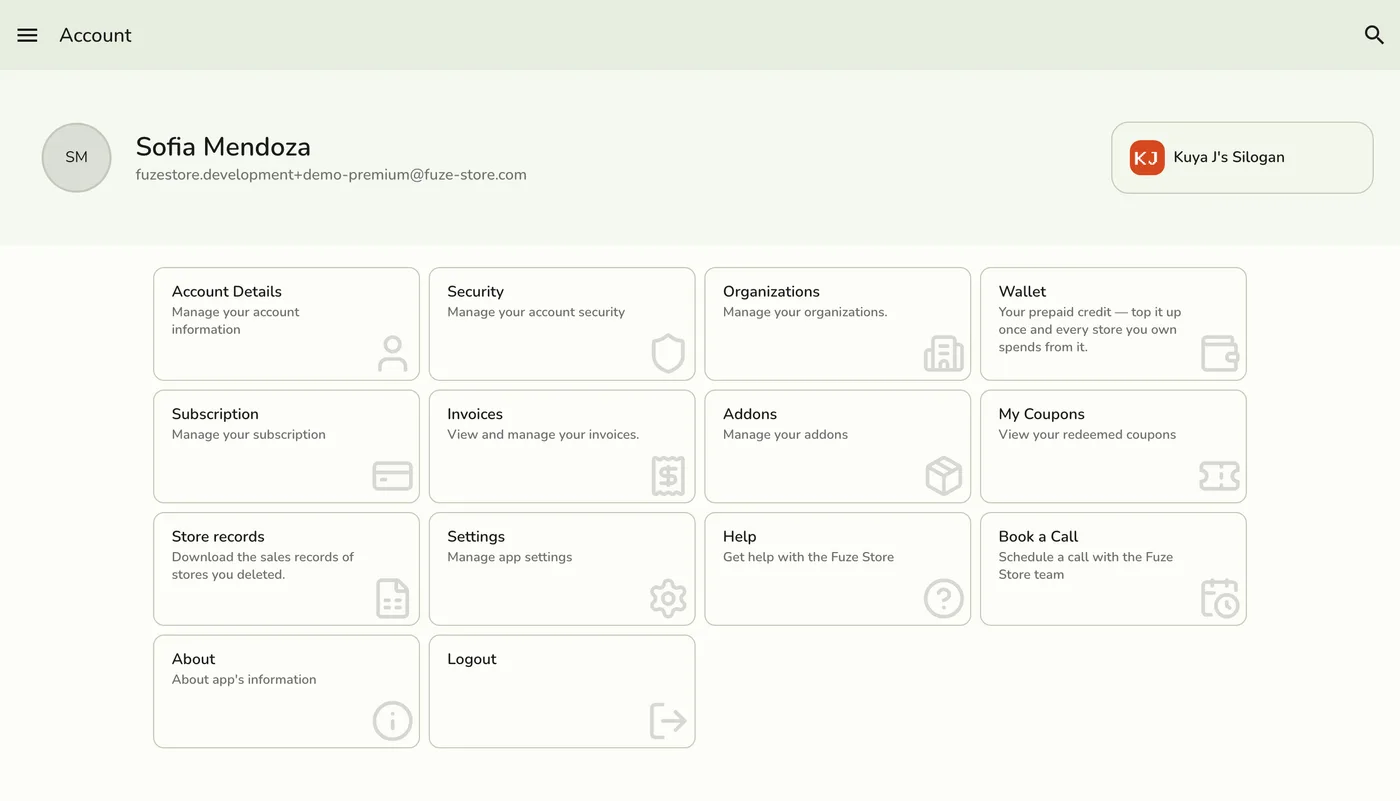Go to Organizations title text
The height and width of the screenshot is (801, 1400).
[x=771, y=292]
